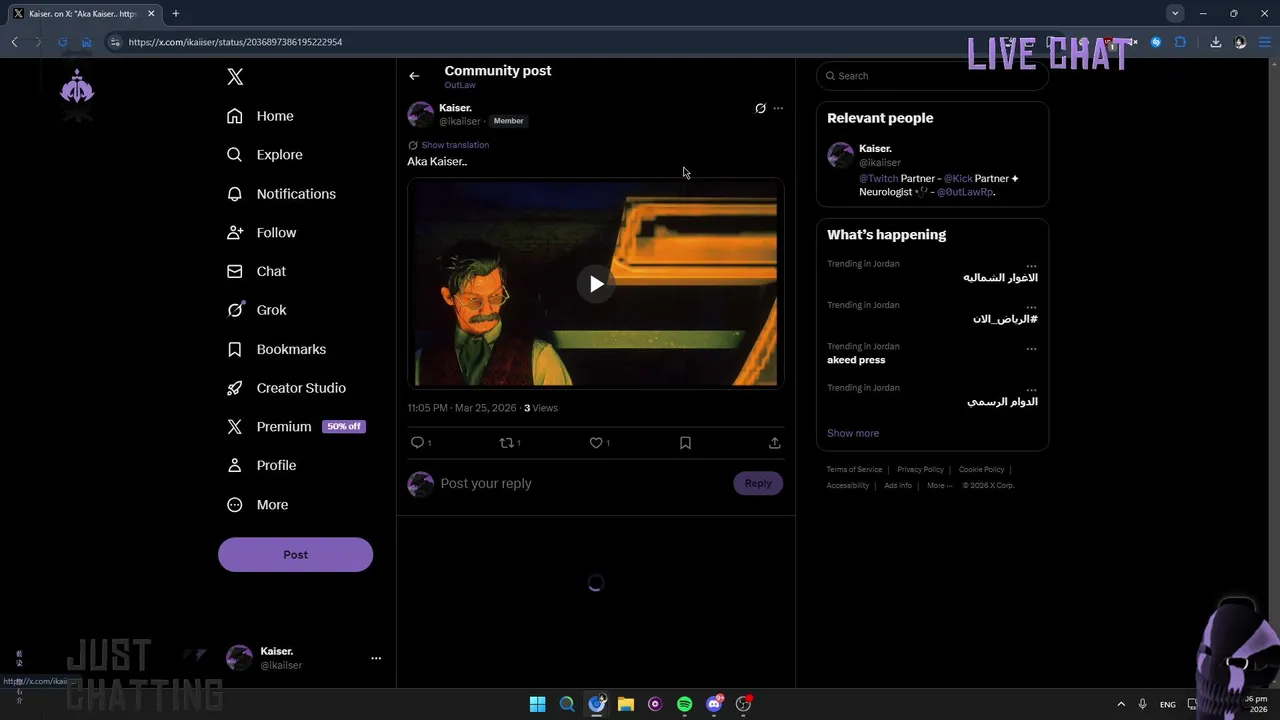
Task: Click the Kaiser account avatar at bottom
Action: point(239,658)
